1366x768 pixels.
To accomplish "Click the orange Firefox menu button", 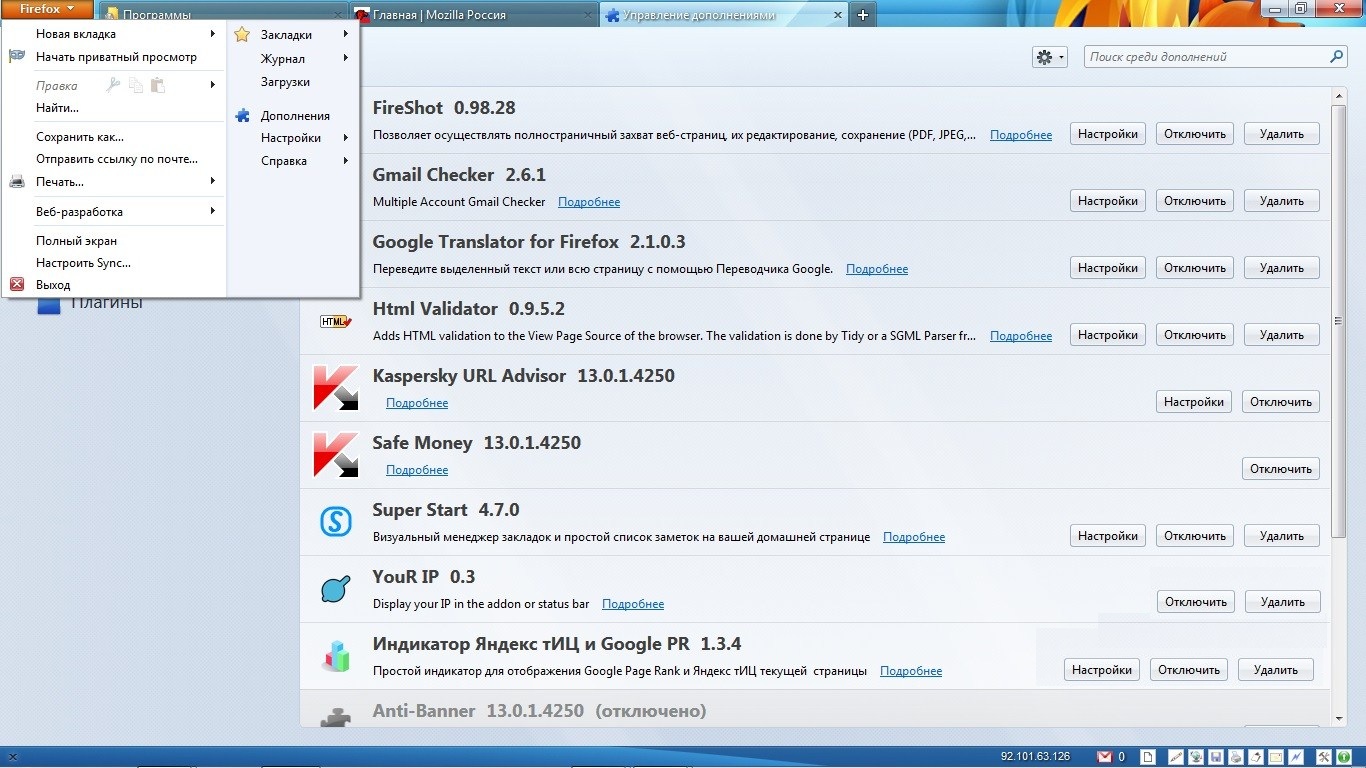I will 47,9.
